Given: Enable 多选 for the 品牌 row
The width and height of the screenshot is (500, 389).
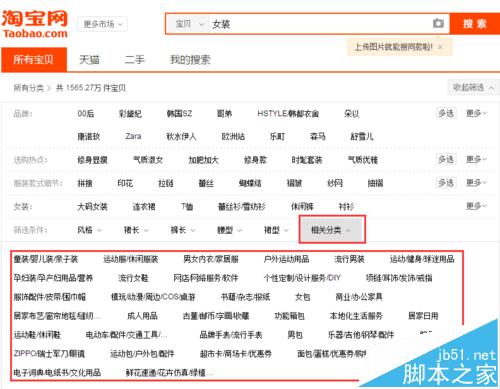Looking at the screenshot, I should pos(446,113).
